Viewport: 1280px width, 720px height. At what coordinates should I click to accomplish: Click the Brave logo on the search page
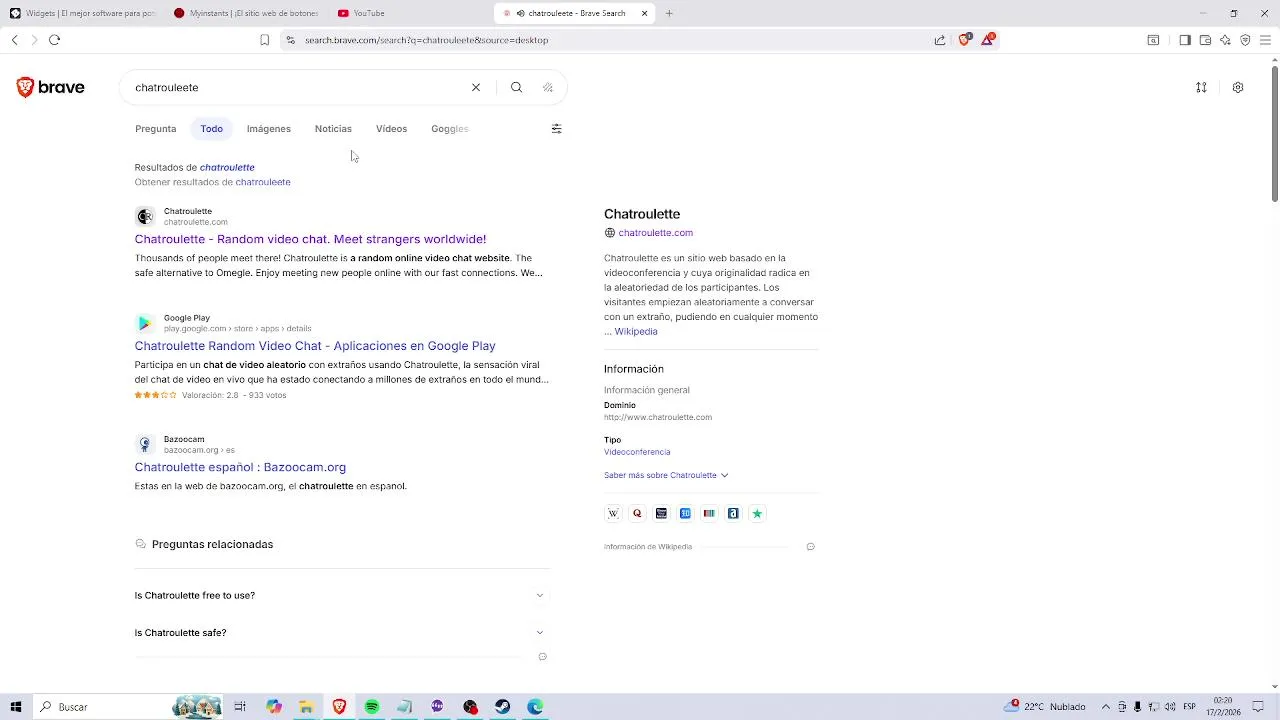50,88
